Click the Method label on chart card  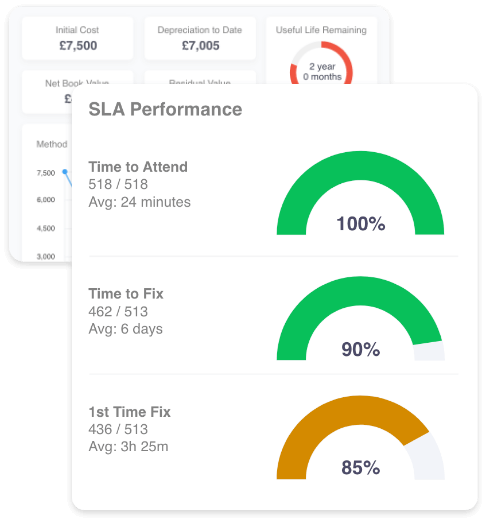point(52,144)
